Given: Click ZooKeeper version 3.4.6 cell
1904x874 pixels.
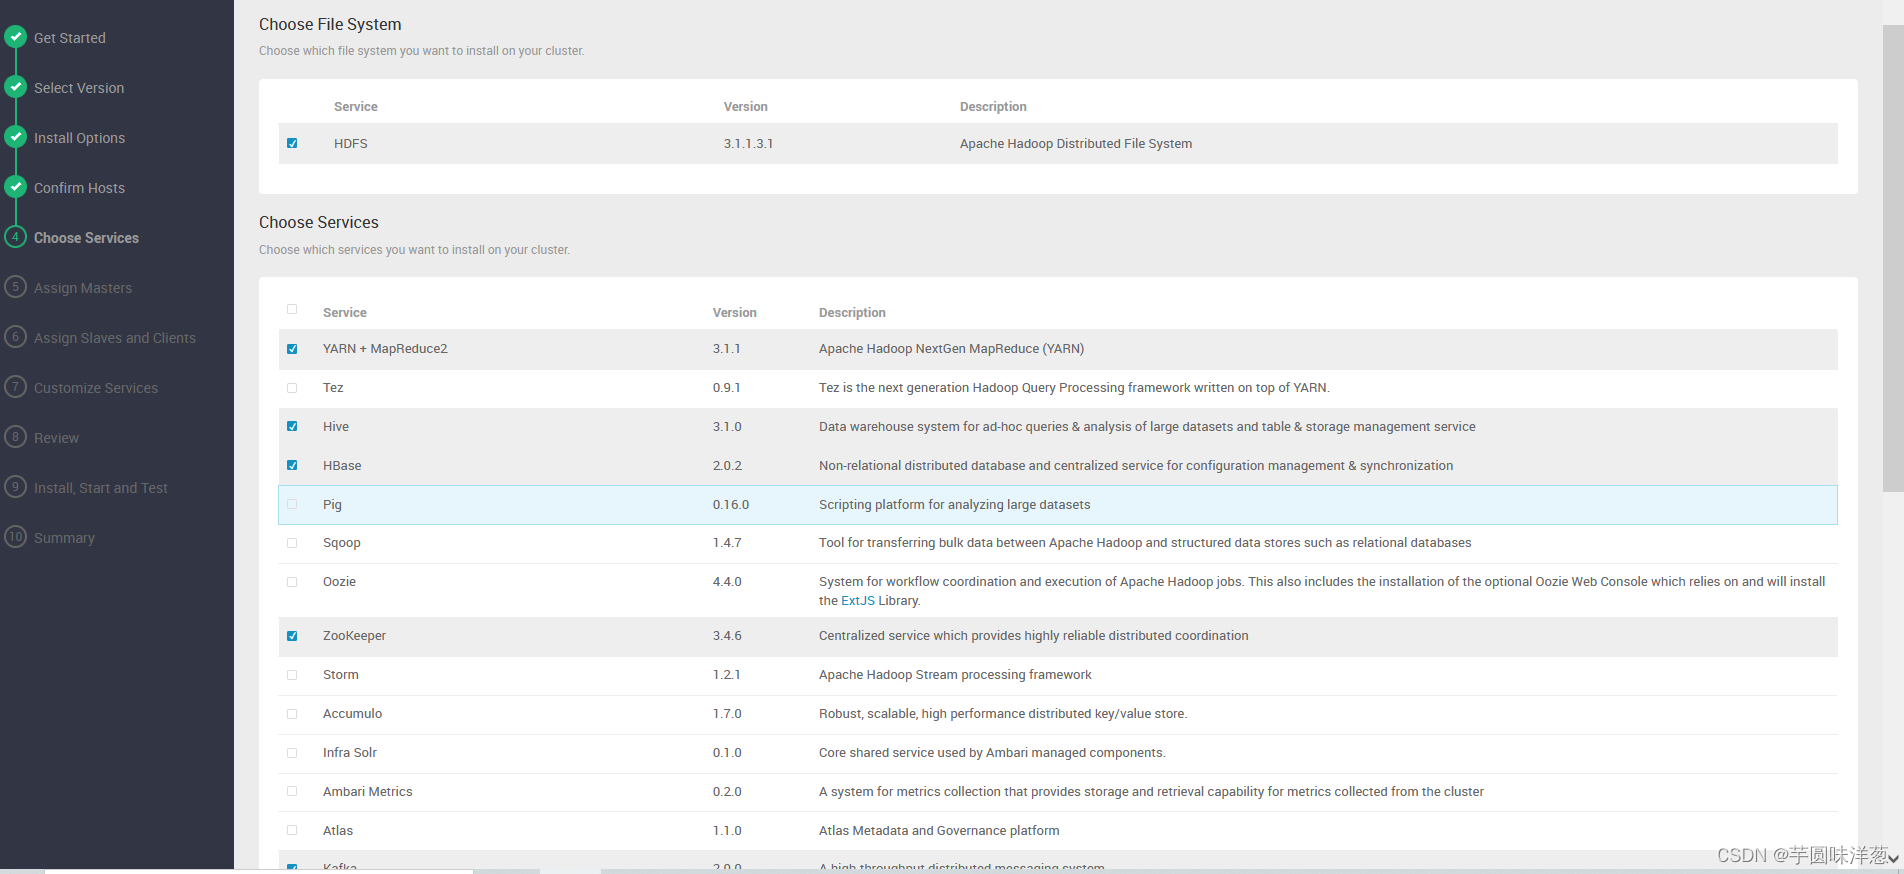Looking at the screenshot, I should (x=727, y=636).
